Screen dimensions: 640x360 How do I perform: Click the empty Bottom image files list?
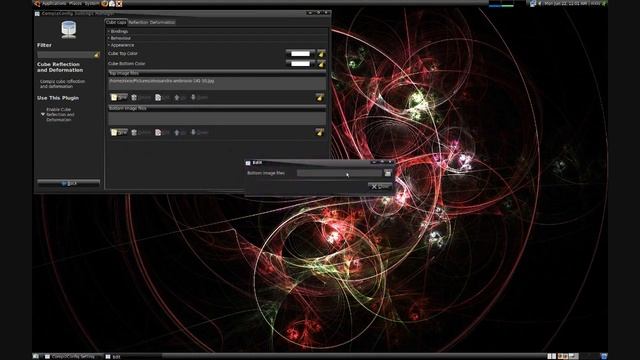217,119
